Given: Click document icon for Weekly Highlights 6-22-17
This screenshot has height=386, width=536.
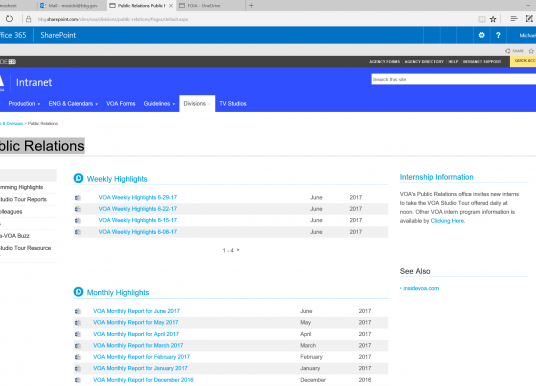Looking at the screenshot, I should pos(78,209).
